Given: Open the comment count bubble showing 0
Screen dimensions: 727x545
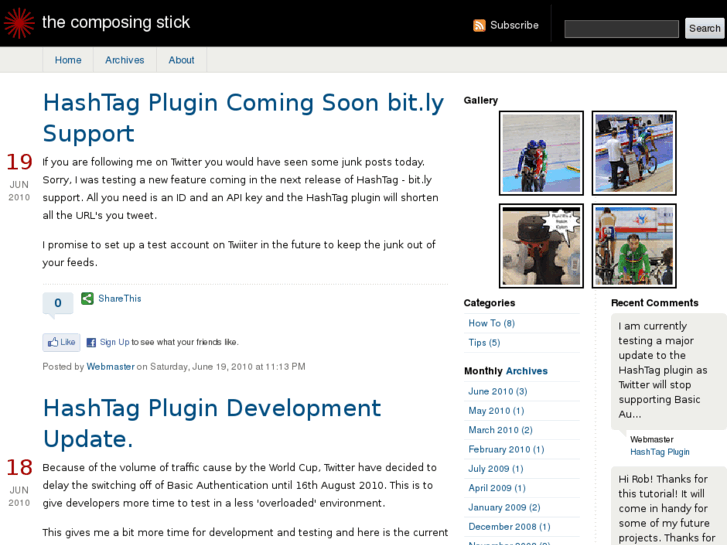Looking at the screenshot, I should click(58, 303).
